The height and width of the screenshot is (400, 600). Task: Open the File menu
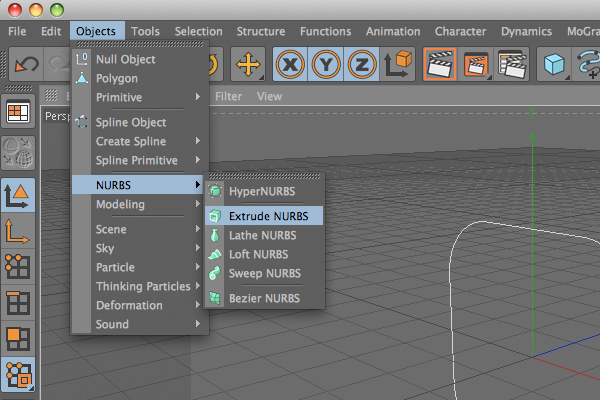(17, 31)
